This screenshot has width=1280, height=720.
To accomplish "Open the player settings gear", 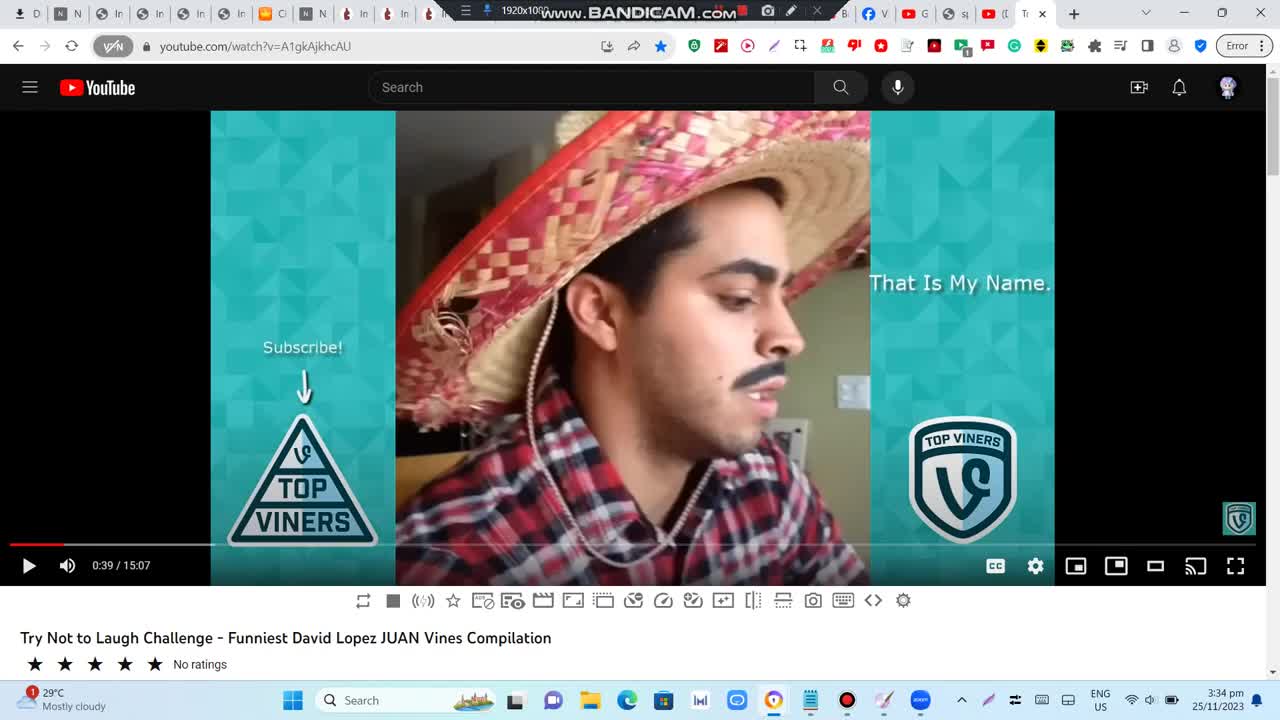I will [1036, 566].
